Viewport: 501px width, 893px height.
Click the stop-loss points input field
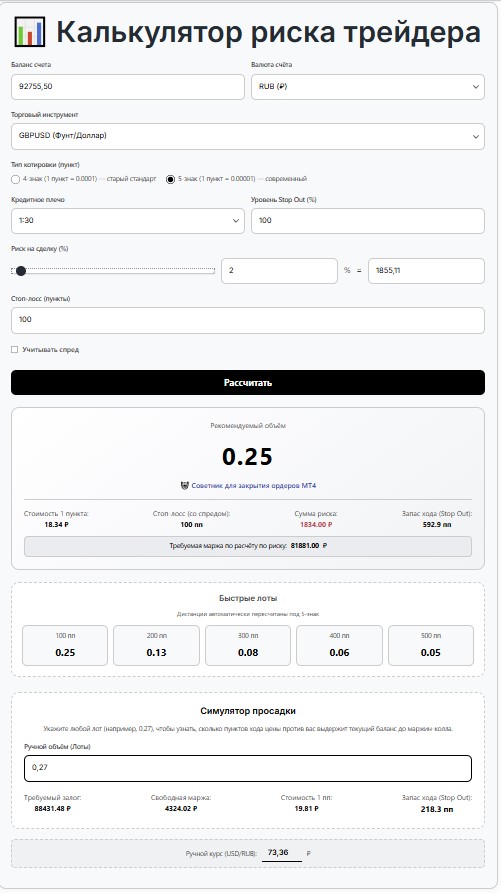coord(248,320)
